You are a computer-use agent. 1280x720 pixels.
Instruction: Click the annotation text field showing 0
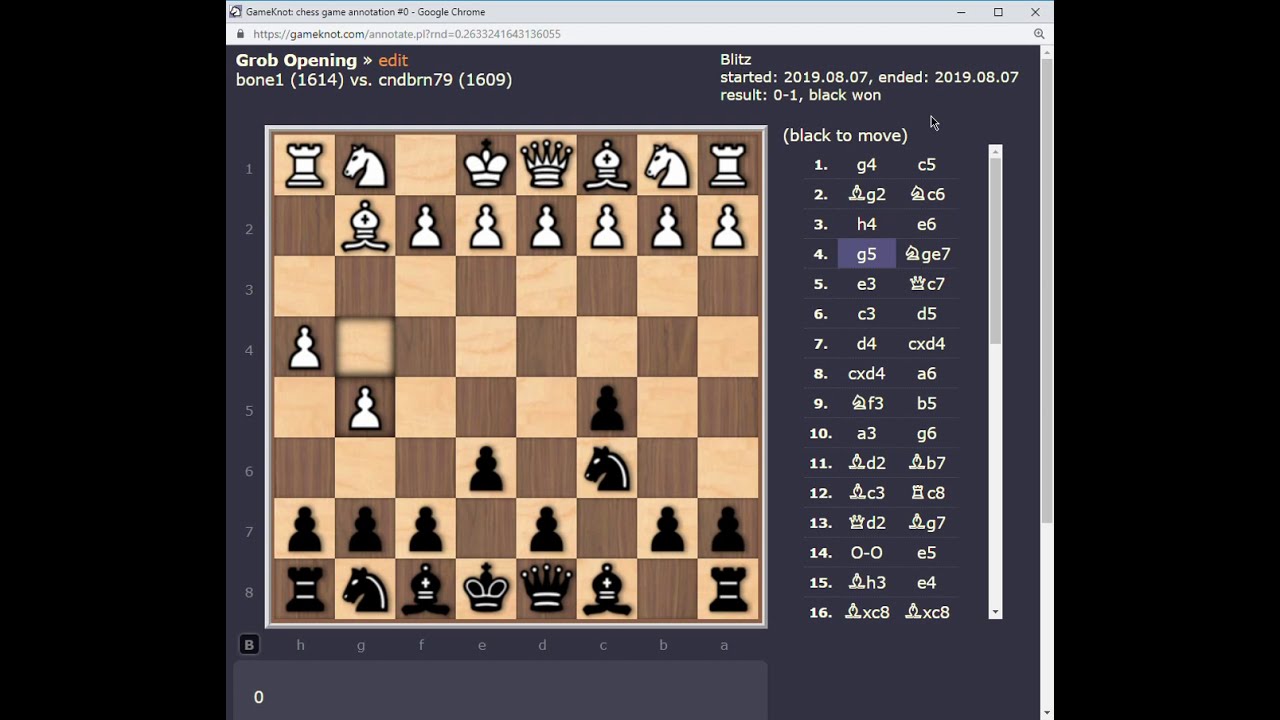click(x=501, y=690)
